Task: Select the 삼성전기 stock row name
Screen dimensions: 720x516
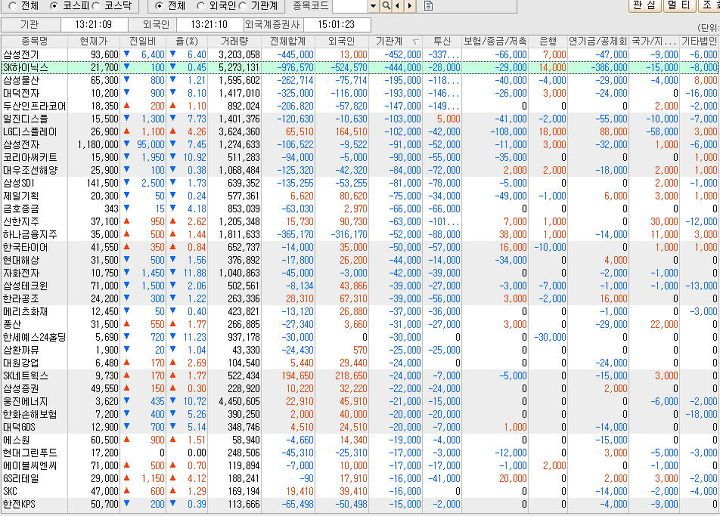Action: 21,55
